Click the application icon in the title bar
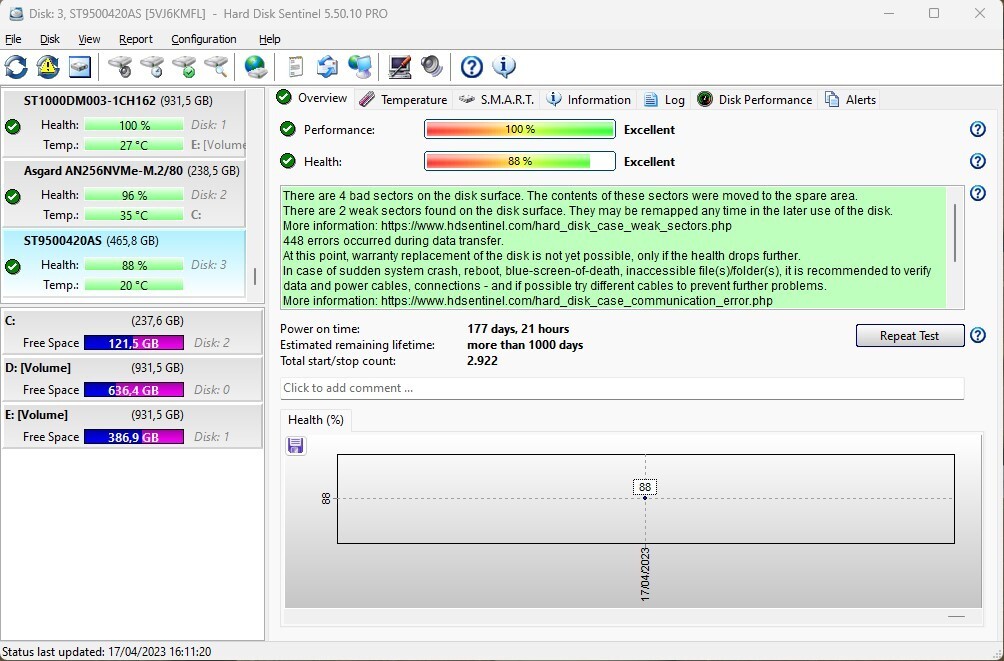Screen dimensions: 1004x661 (16, 13)
